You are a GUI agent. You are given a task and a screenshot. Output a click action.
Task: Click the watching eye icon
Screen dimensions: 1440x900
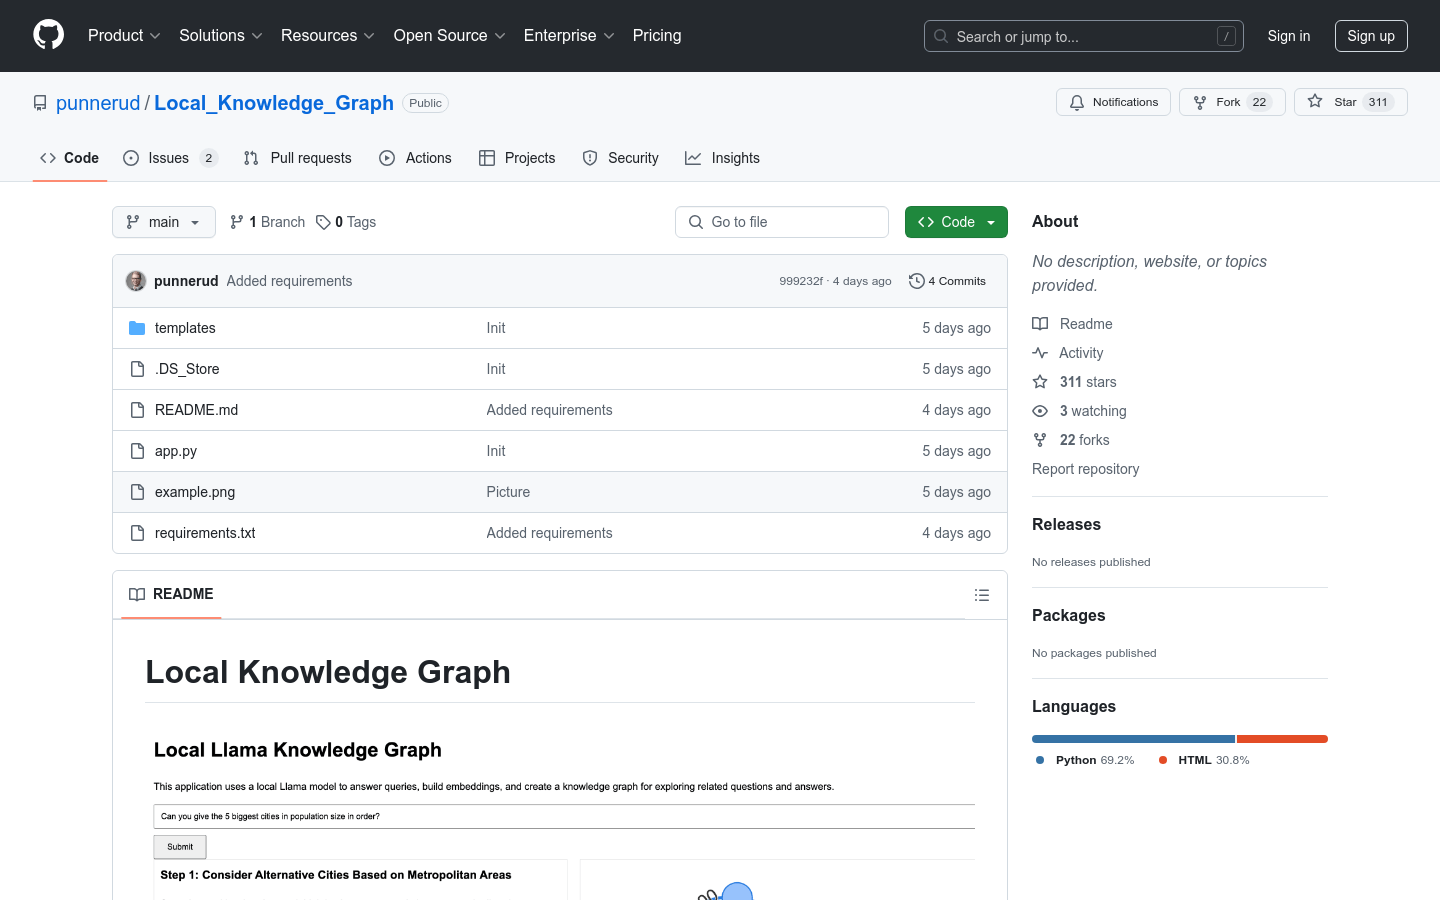[1040, 410]
